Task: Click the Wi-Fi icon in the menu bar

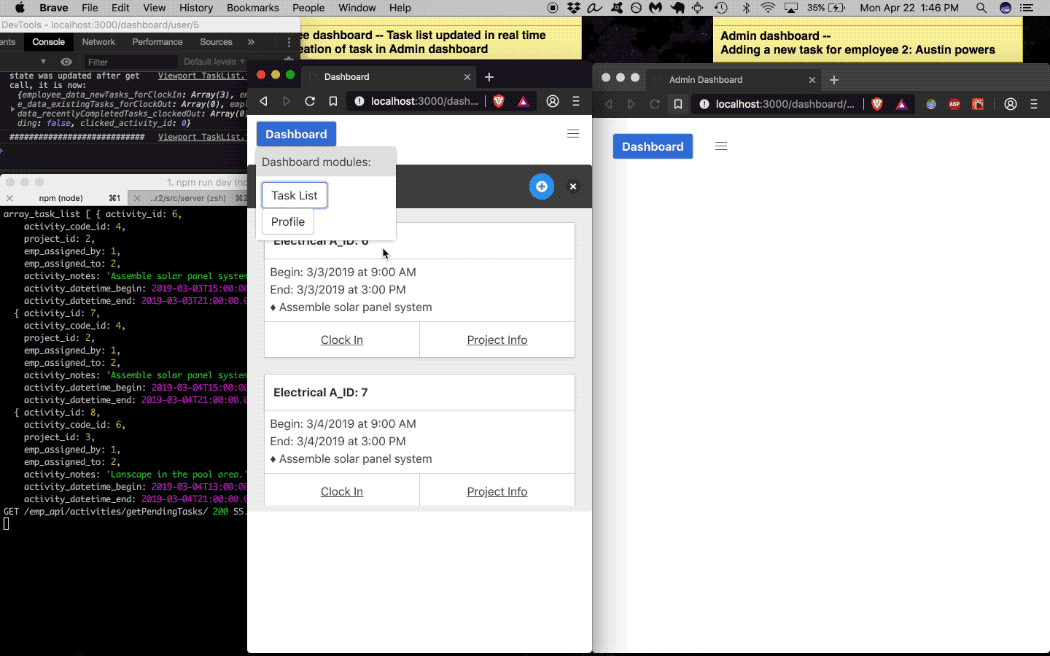Action: [768, 7]
